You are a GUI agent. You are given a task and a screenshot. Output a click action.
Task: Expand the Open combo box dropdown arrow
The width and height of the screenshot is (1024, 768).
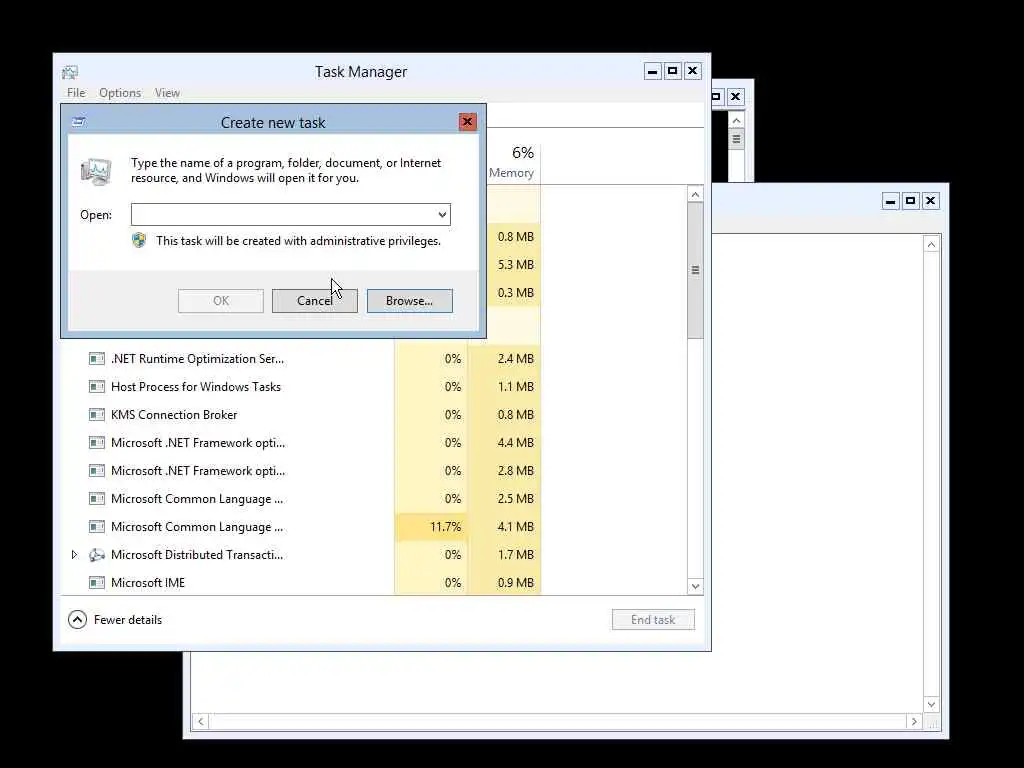click(x=442, y=214)
